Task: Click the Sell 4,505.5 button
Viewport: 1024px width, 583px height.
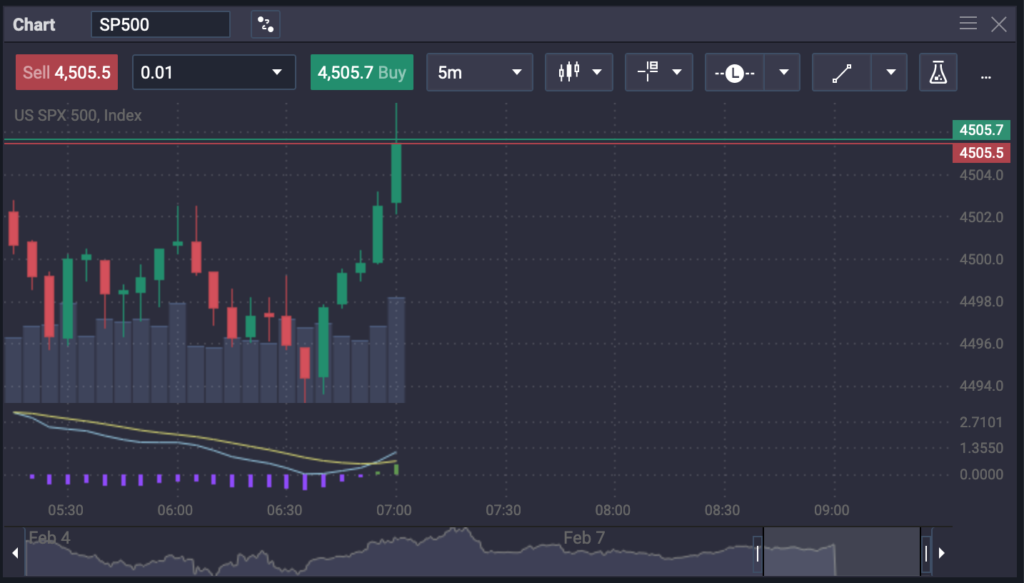Action: coord(66,71)
